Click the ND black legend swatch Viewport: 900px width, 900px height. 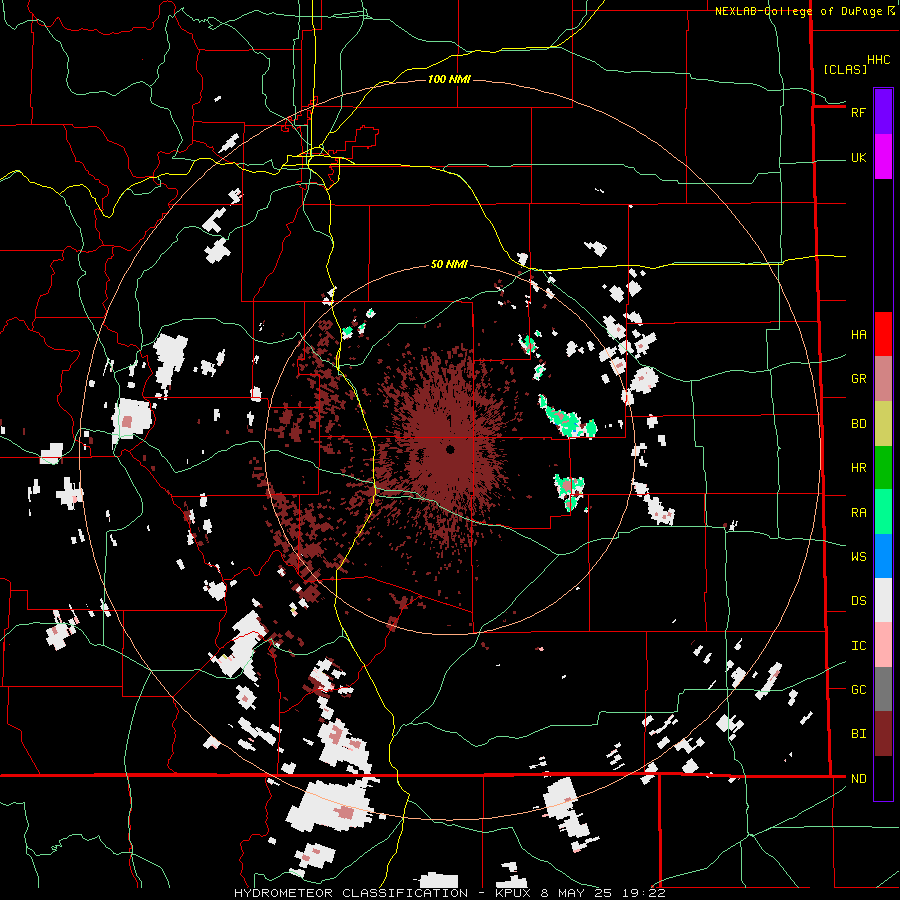883,778
